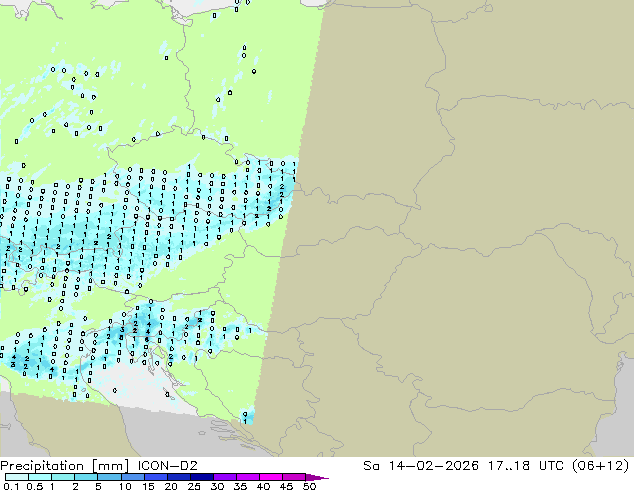Pick the 35–40 mm violet legend swatch

247,477
